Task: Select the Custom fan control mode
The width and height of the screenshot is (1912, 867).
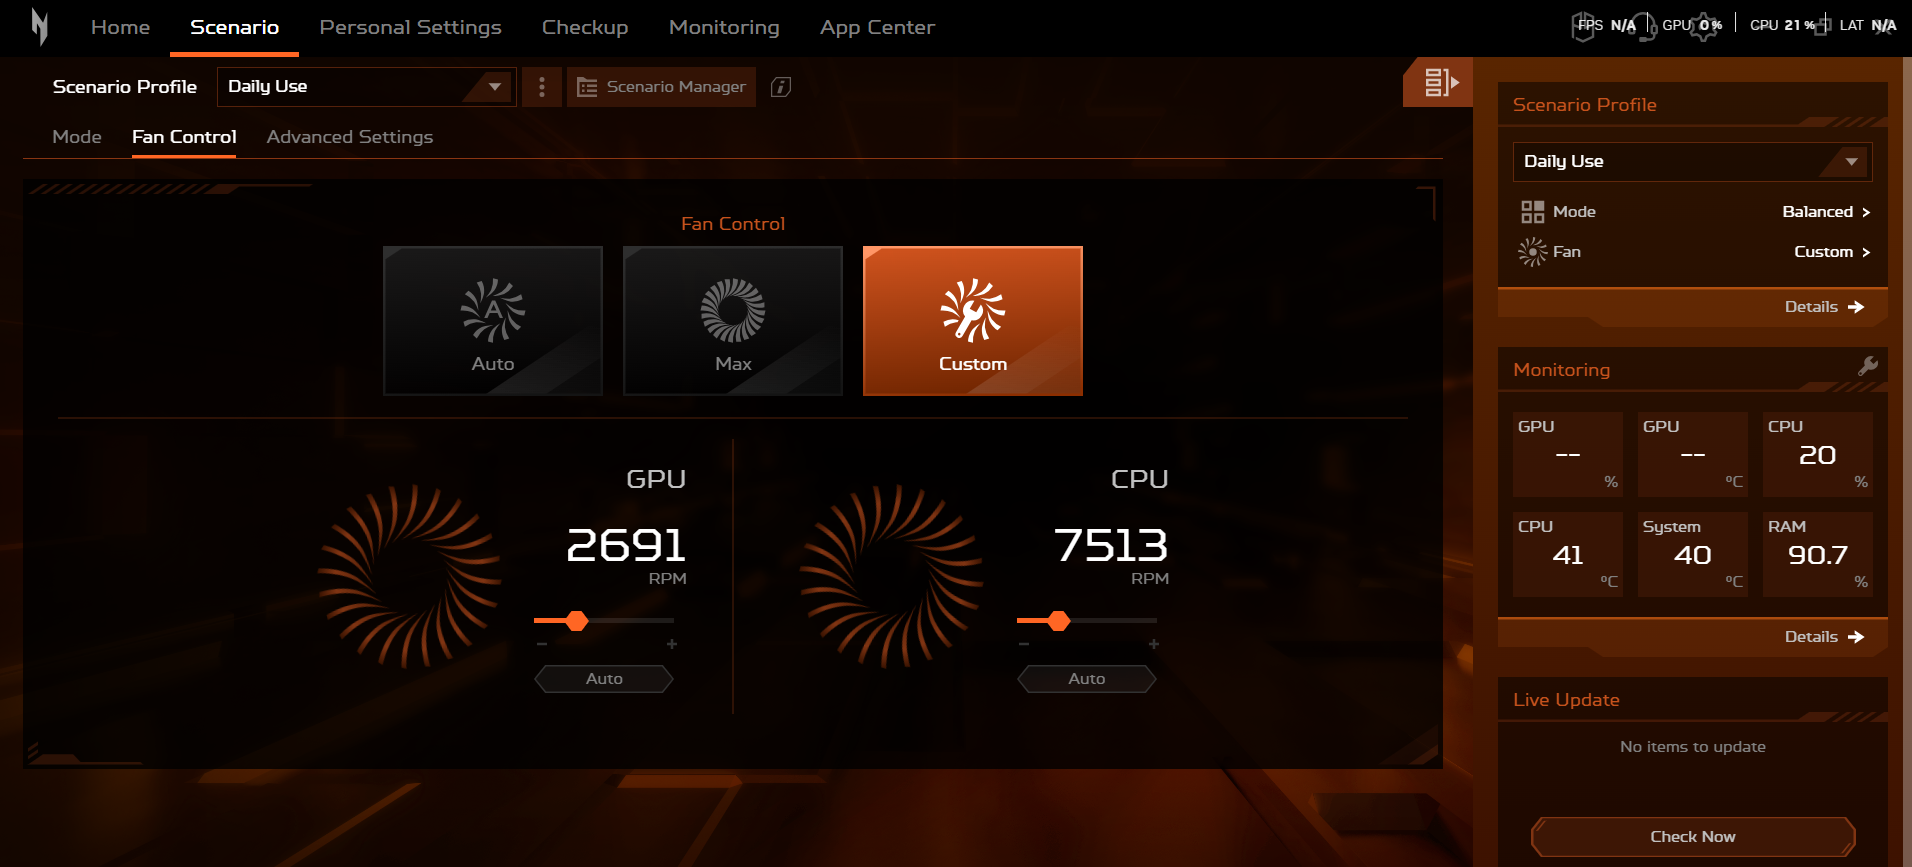Action: [973, 321]
